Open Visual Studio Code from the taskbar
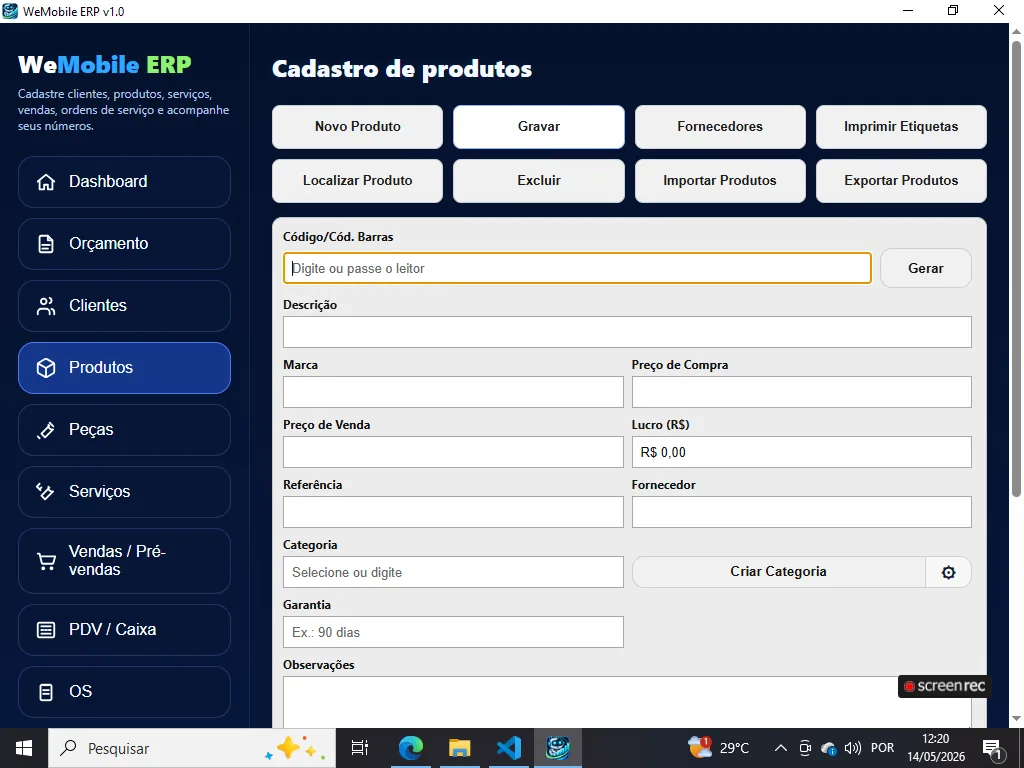The width and height of the screenshot is (1024, 768). pyautogui.click(x=509, y=748)
